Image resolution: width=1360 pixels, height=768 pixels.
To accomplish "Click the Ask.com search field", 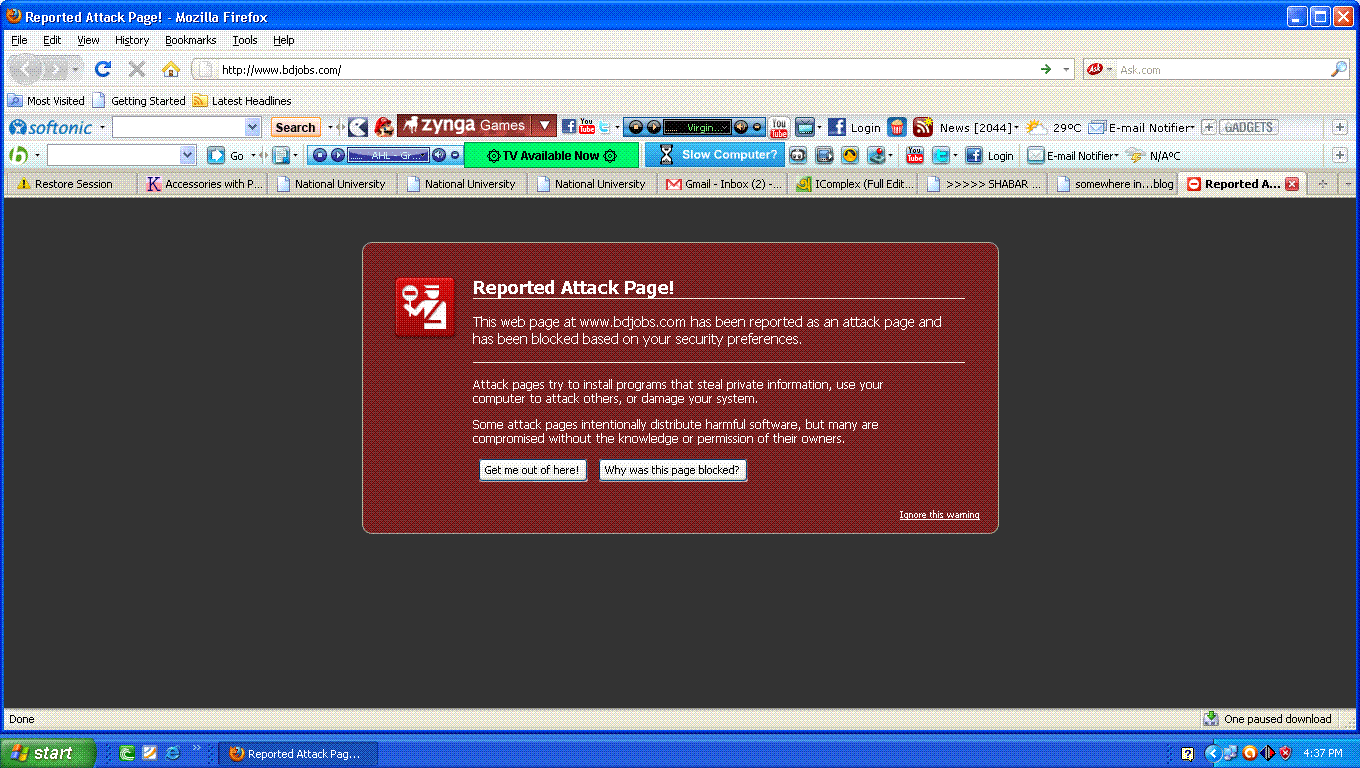I will (x=1222, y=70).
